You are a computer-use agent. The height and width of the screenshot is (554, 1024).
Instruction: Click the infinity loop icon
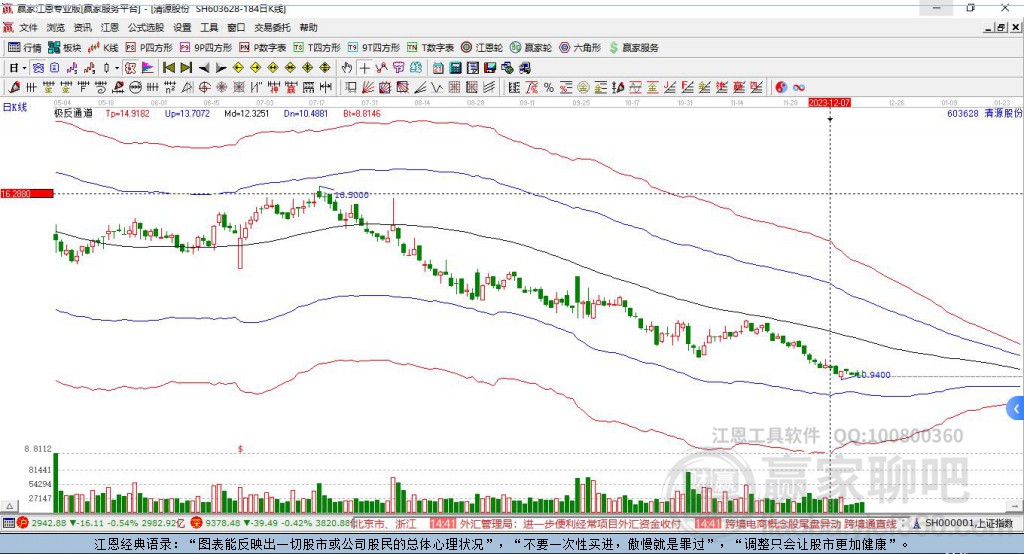(799, 87)
